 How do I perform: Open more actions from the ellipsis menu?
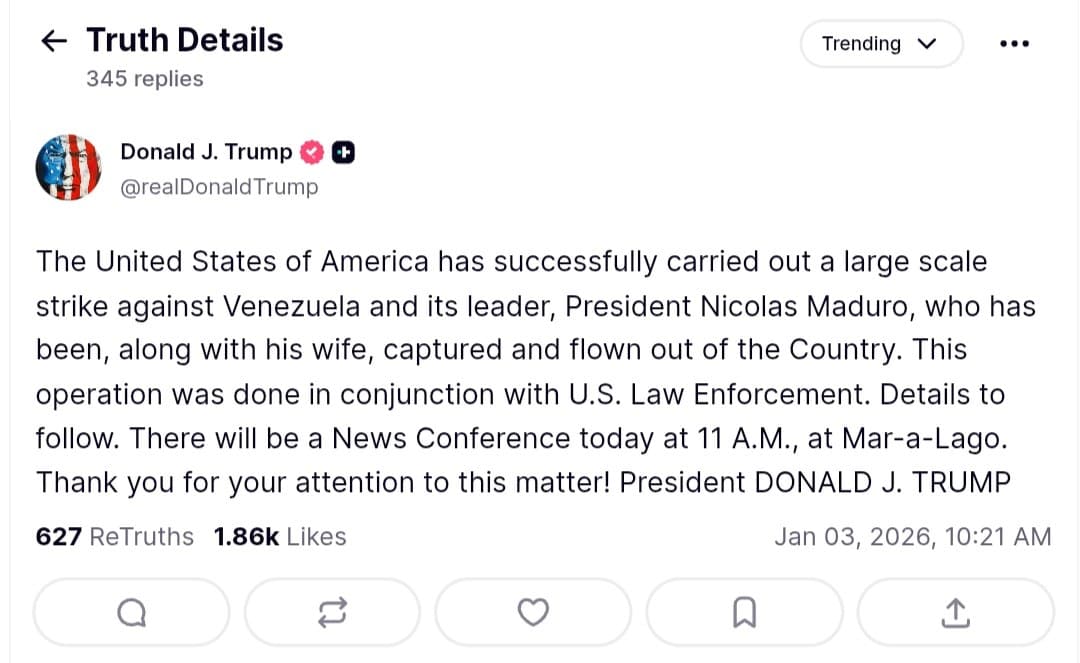[x=1014, y=42]
